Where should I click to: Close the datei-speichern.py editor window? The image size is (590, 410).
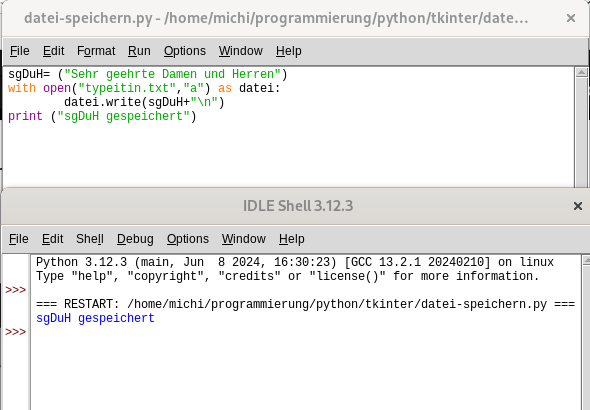click(x=571, y=18)
